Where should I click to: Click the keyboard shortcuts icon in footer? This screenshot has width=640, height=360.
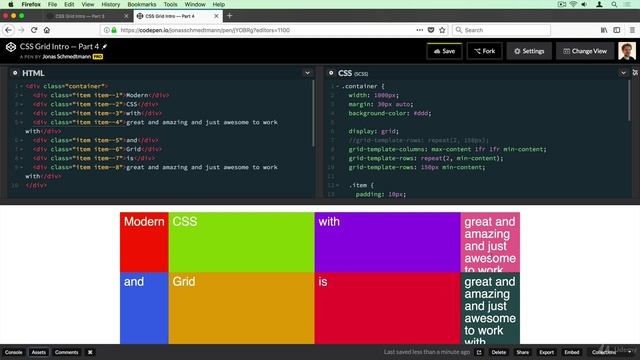90,352
